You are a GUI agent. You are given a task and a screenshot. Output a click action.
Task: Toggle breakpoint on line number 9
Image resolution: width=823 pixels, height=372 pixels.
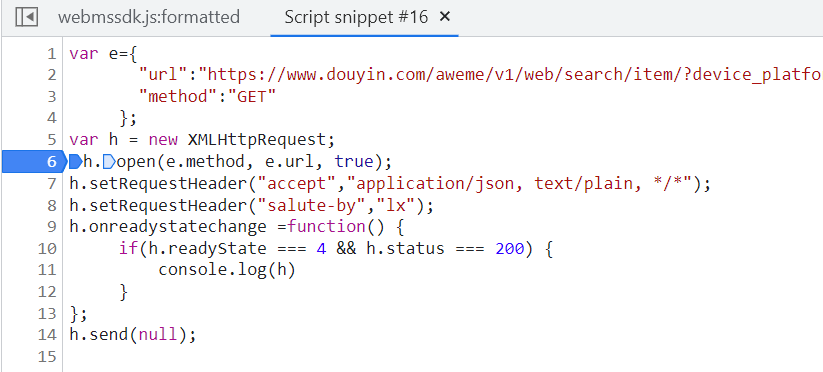(51, 226)
